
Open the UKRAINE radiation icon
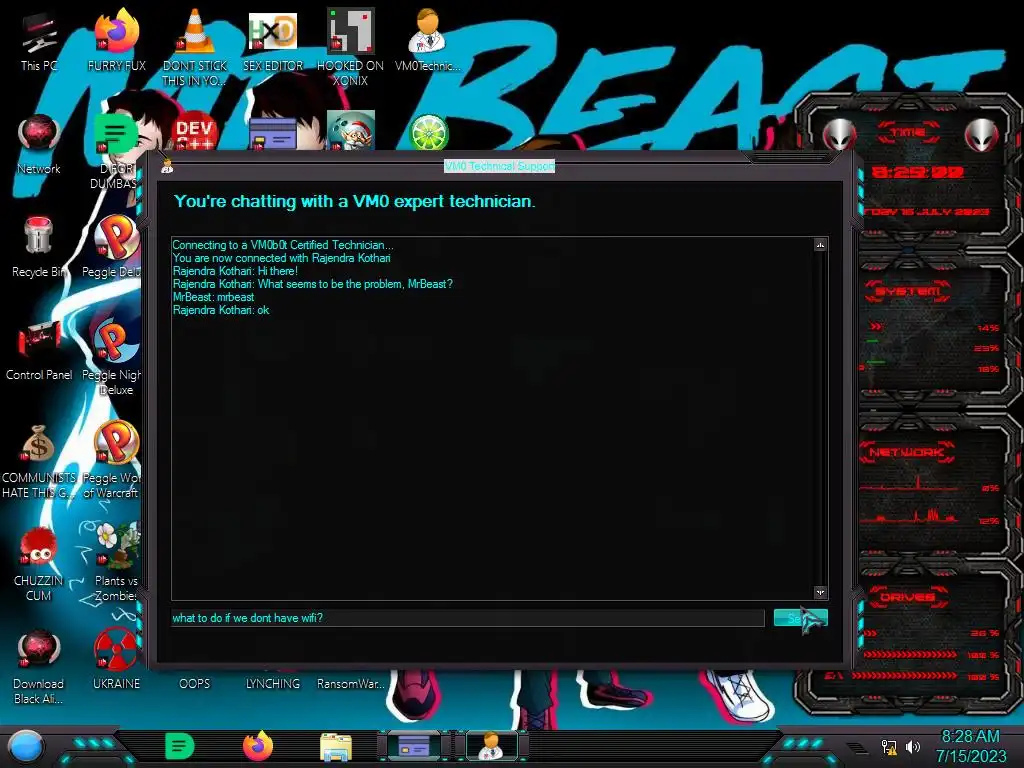[116, 660]
